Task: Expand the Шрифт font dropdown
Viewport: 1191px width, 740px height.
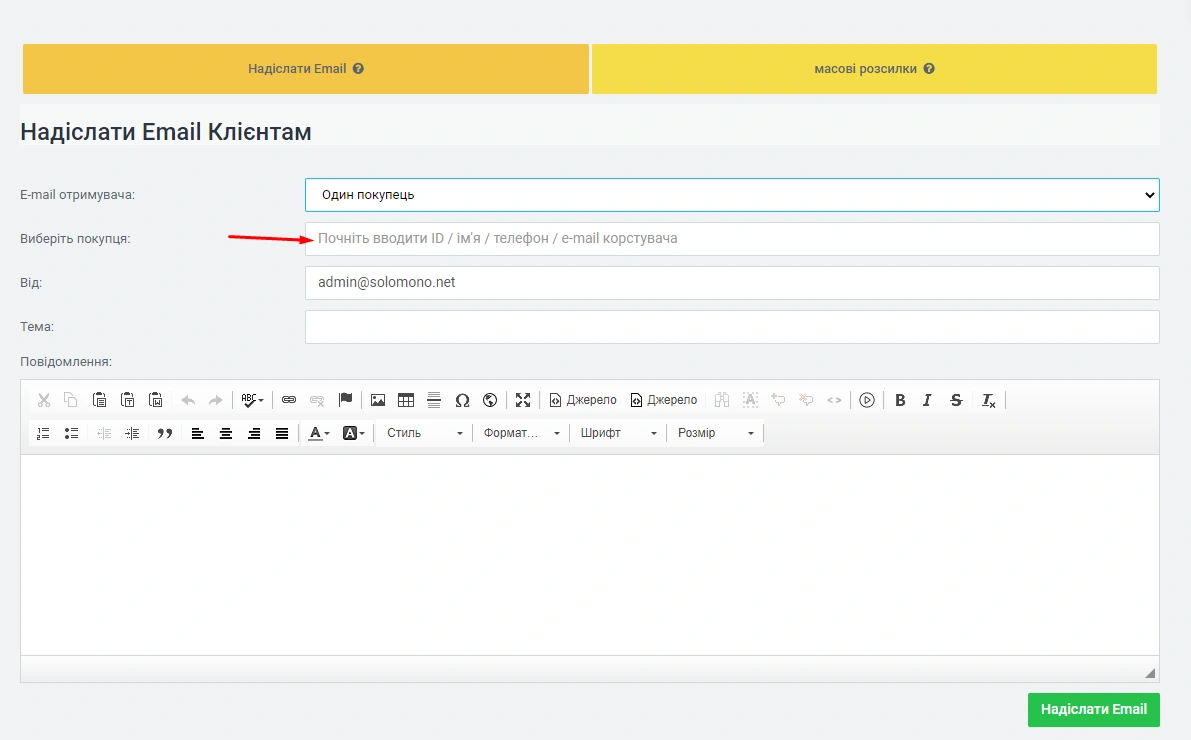Action: click(x=619, y=433)
